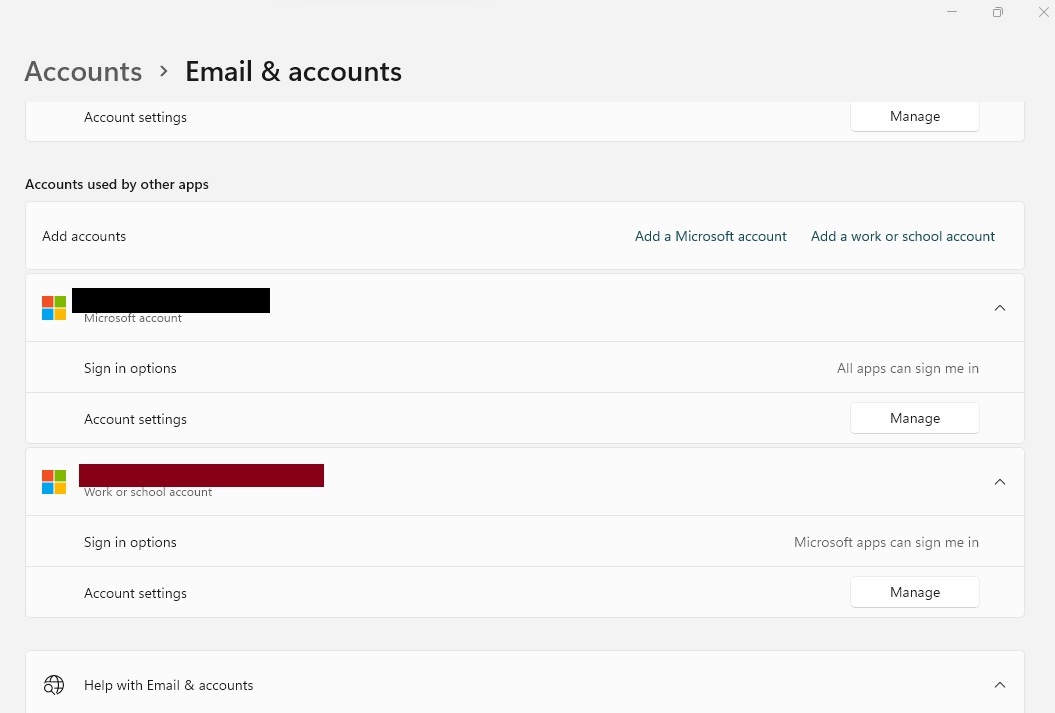1055x713 pixels.
Task: Collapse the Work or school account chevron
Action: pyautogui.click(x=1000, y=482)
